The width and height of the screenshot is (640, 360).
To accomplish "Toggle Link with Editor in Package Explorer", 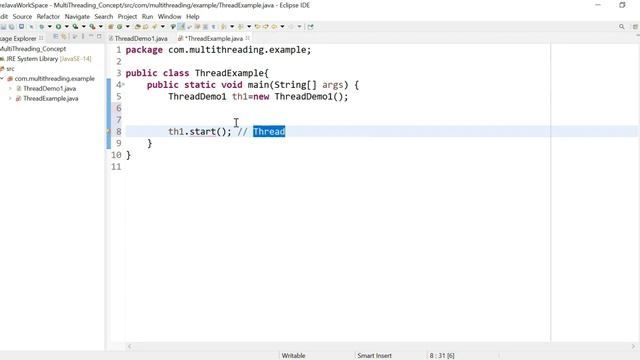I will (64, 37).
